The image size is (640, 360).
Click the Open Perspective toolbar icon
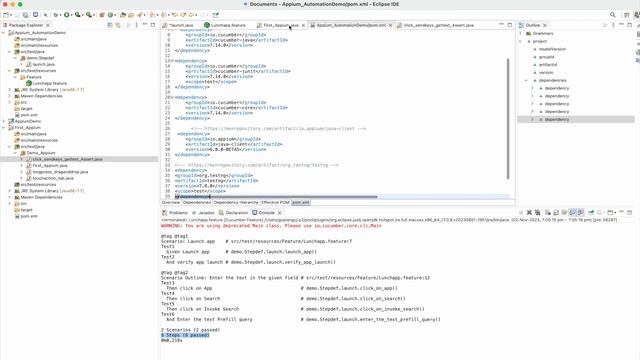(627, 15)
